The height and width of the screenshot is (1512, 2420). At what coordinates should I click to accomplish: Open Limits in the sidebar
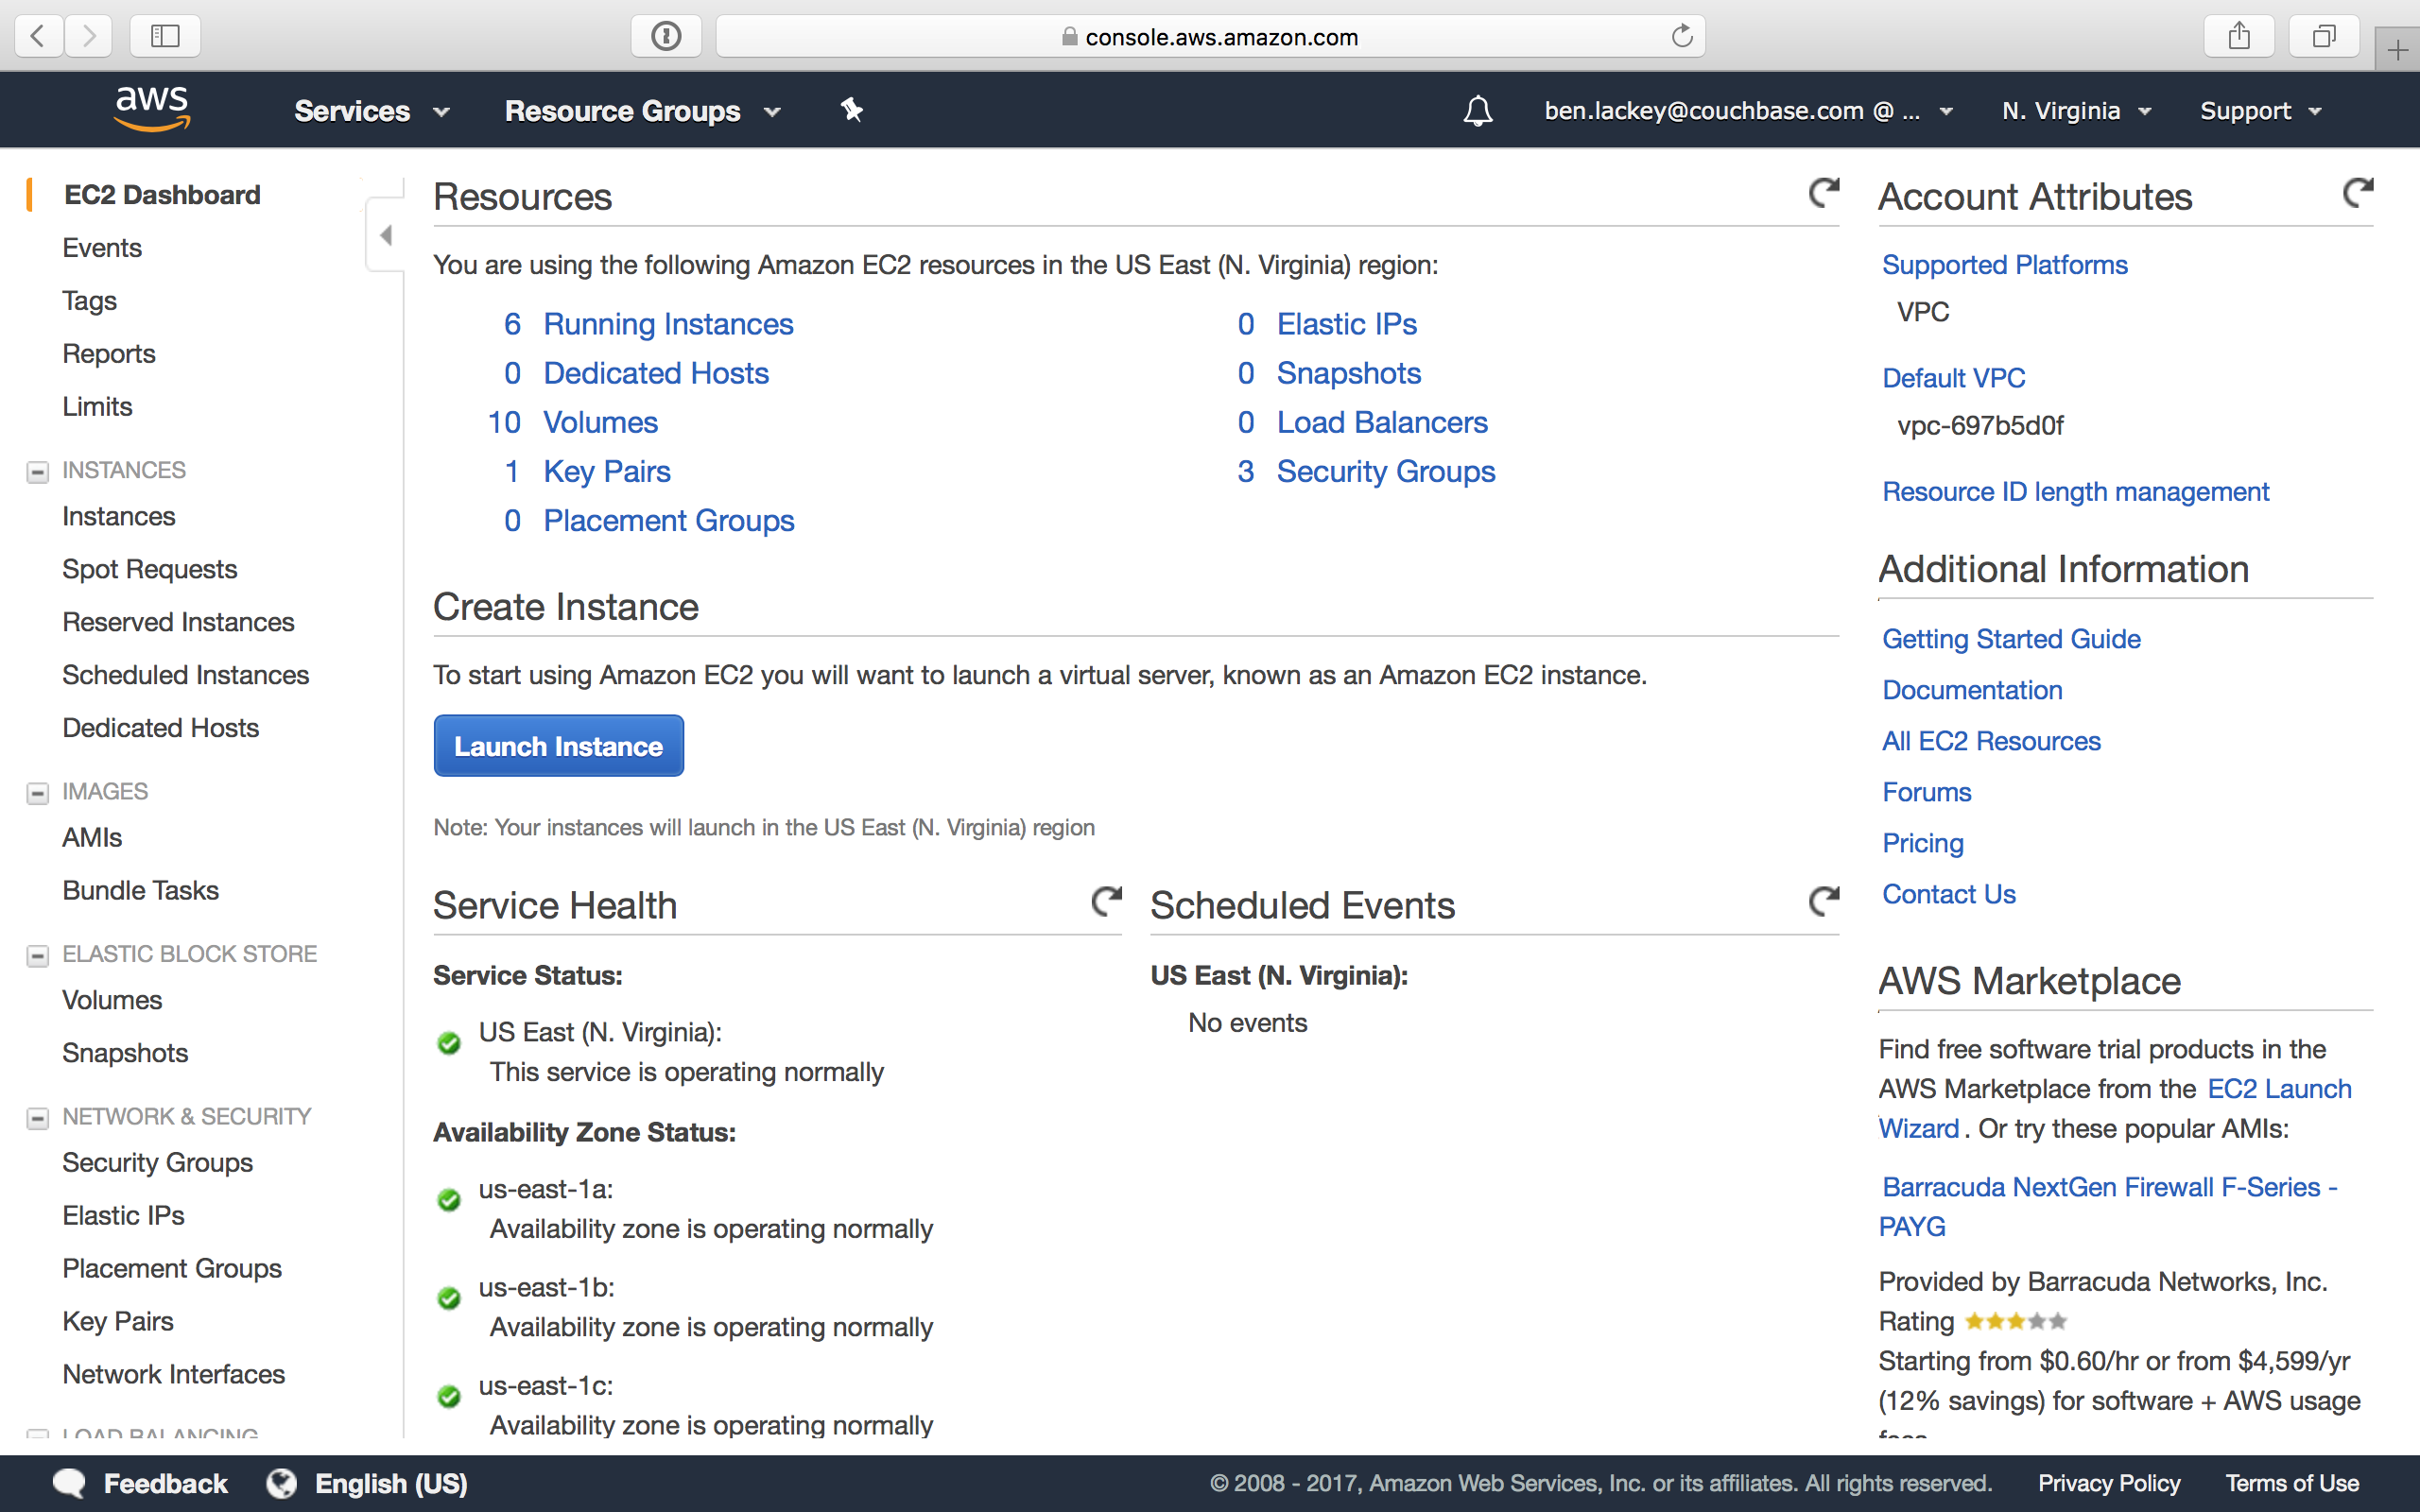tap(97, 407)
